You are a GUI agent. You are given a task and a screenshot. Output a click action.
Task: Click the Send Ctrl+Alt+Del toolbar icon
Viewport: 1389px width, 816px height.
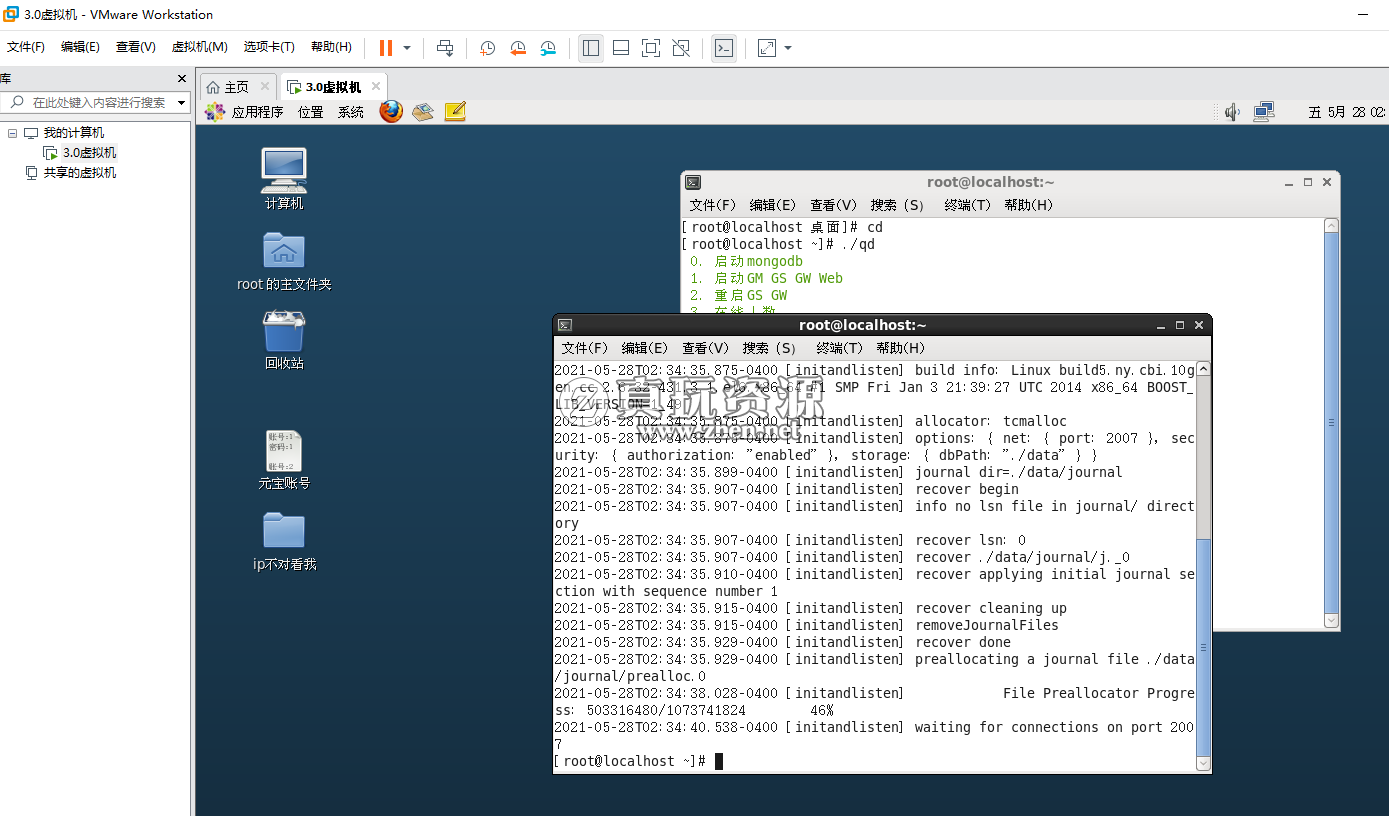click(x=445, y=47)
